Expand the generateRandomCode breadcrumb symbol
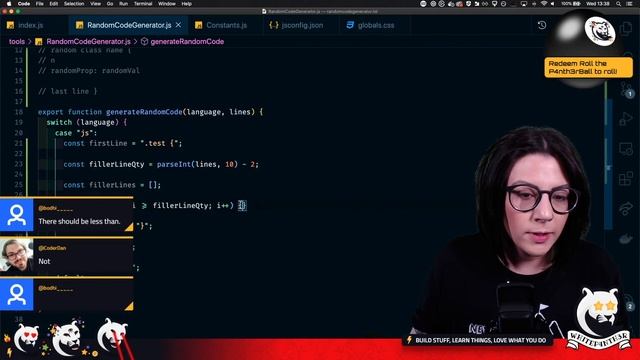 tap(187, 42)
